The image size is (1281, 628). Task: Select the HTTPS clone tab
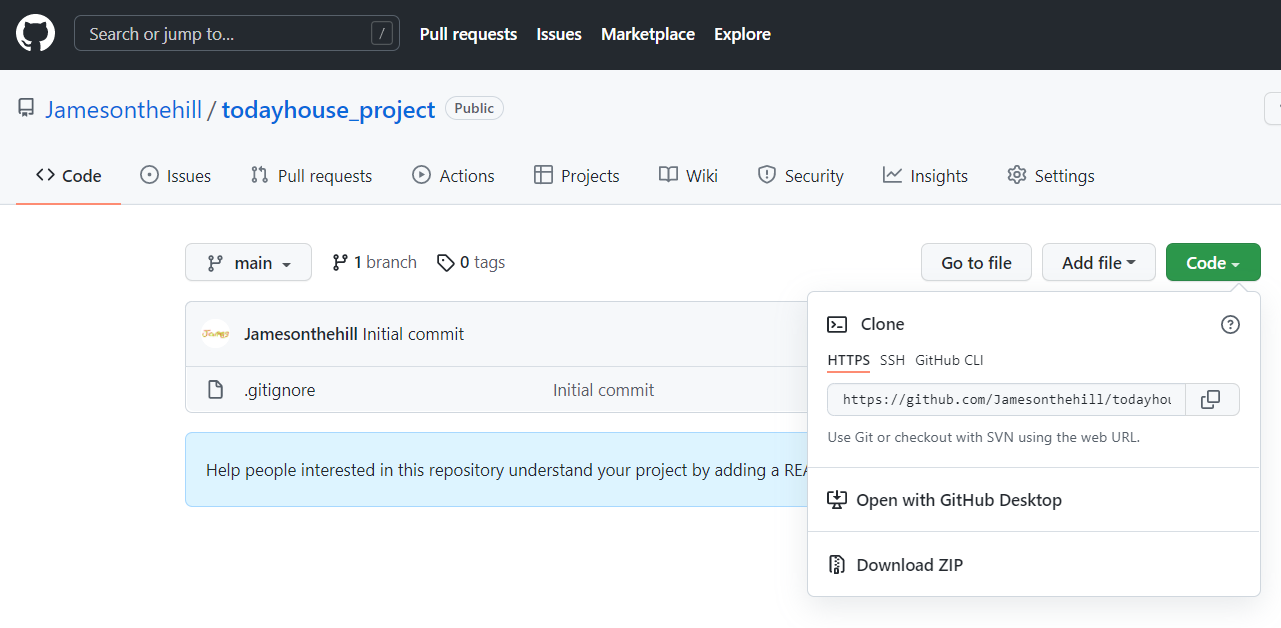point(849,360)
